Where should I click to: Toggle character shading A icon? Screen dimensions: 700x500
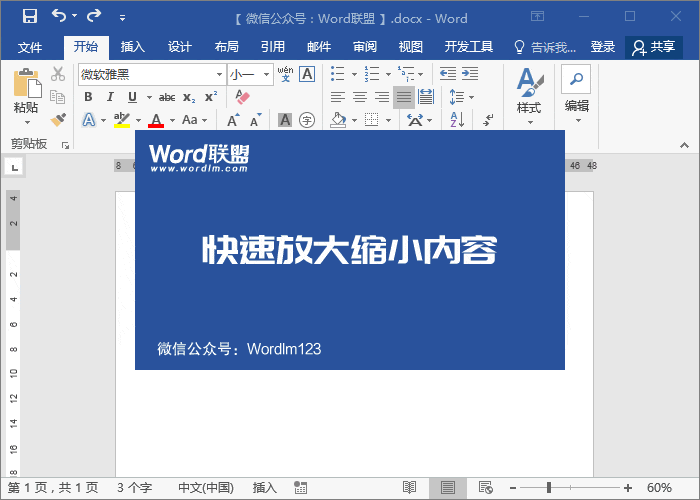point(285,120)
